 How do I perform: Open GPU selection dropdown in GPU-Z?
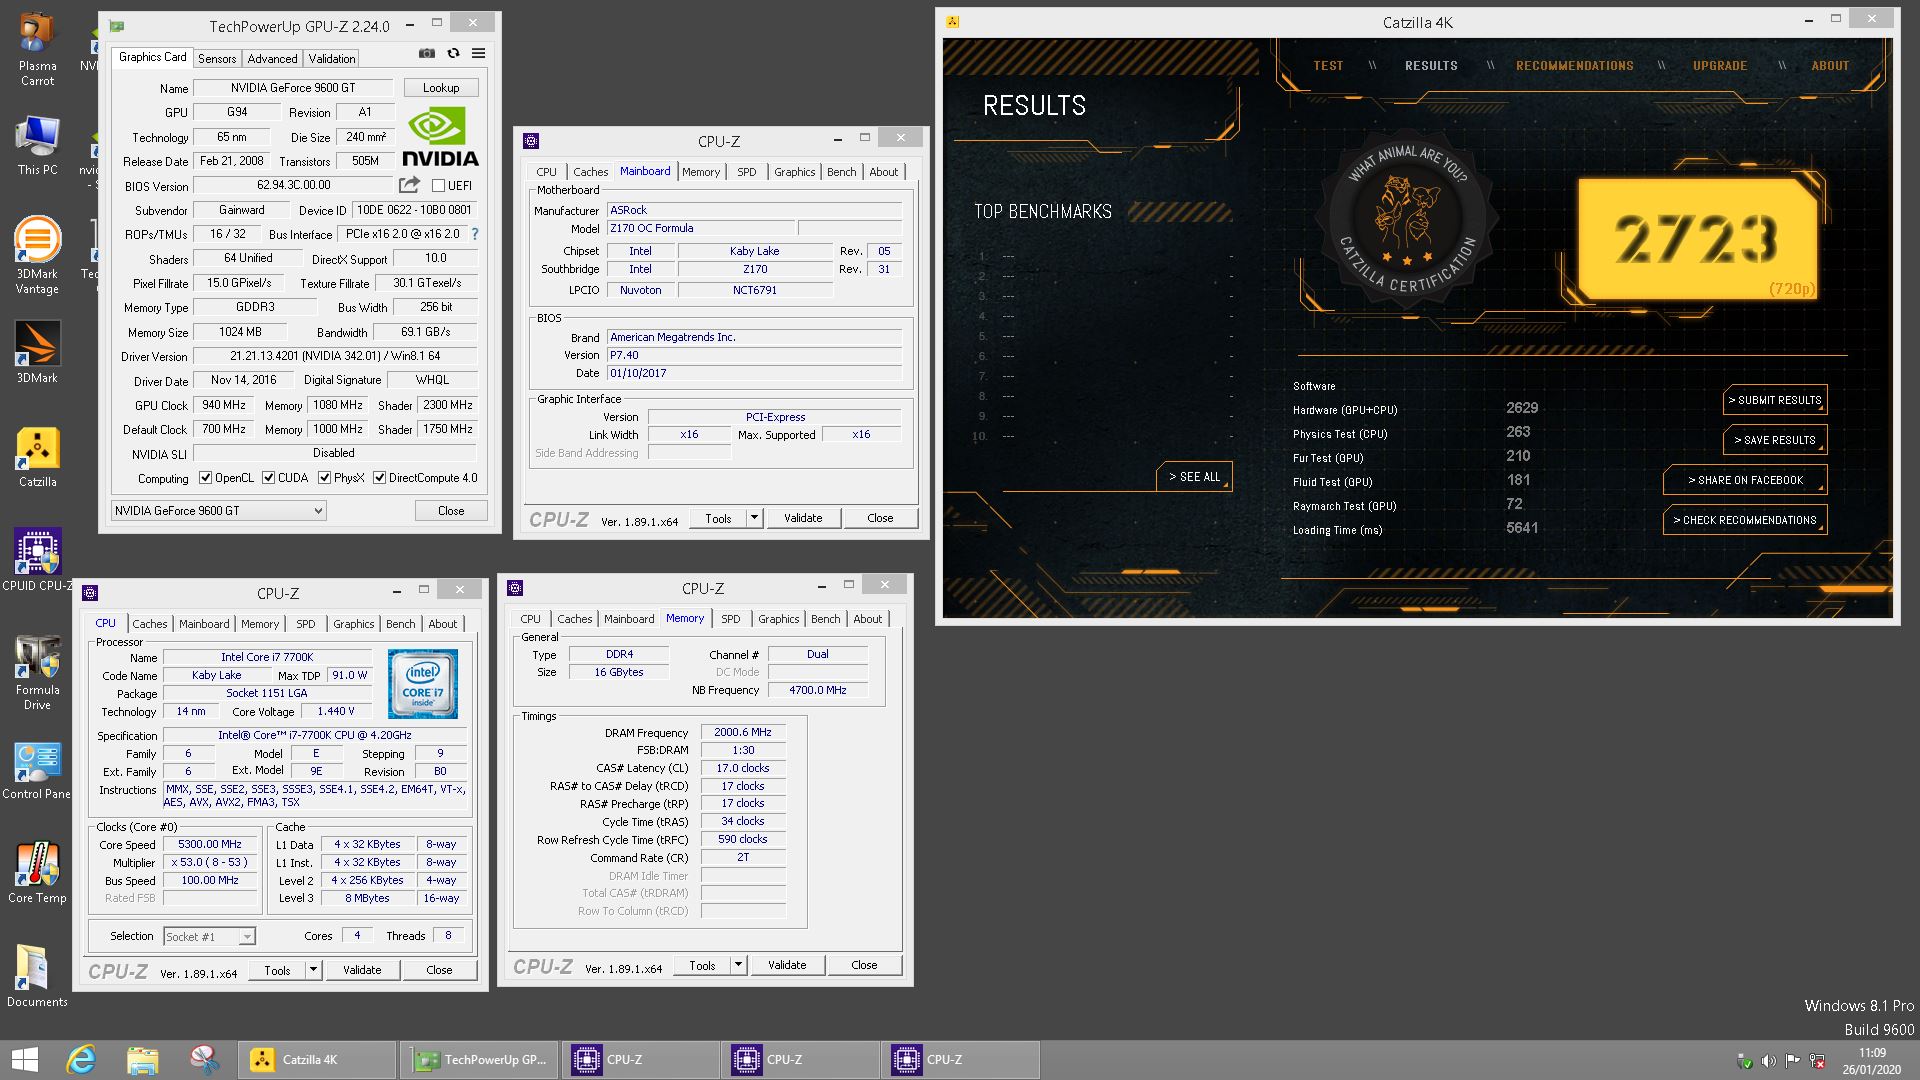(218, 510)
